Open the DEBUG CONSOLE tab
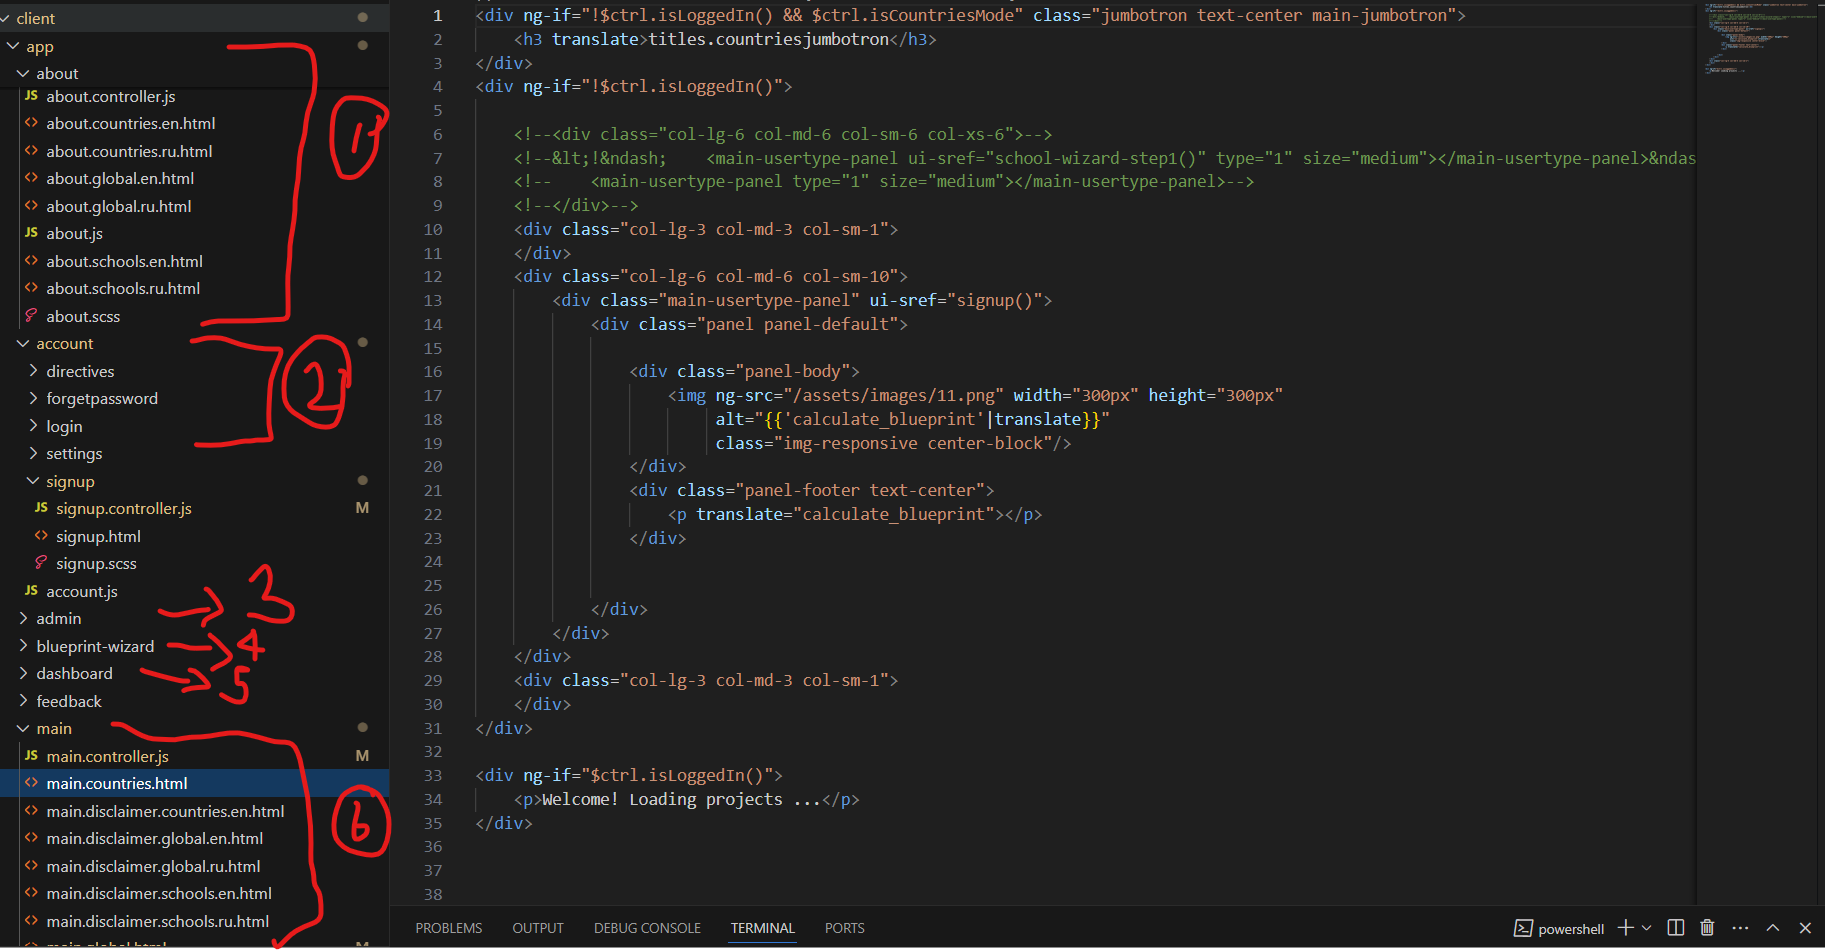 [646, 927]
